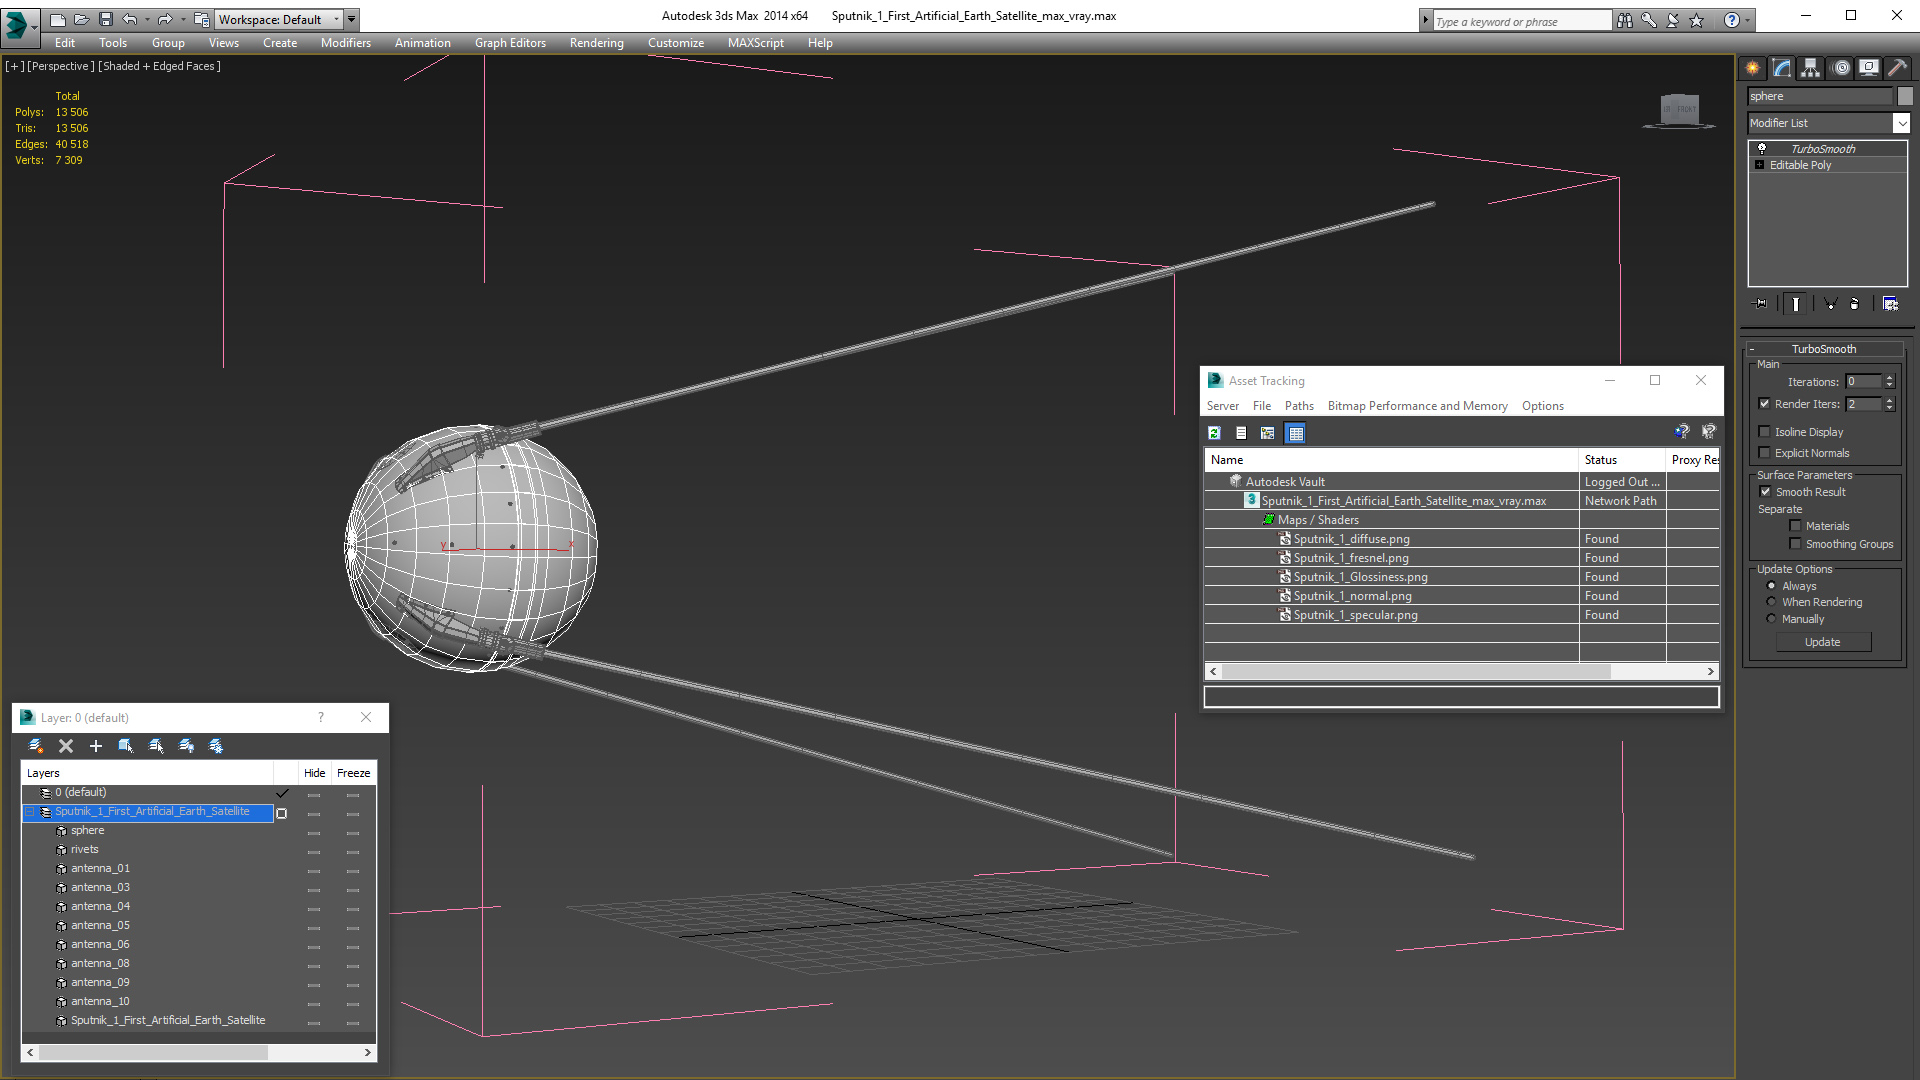The width and height of the screenshot is (1920, 1080).
Task: Click the Perspective viewport label
Action: pos(61,66)
